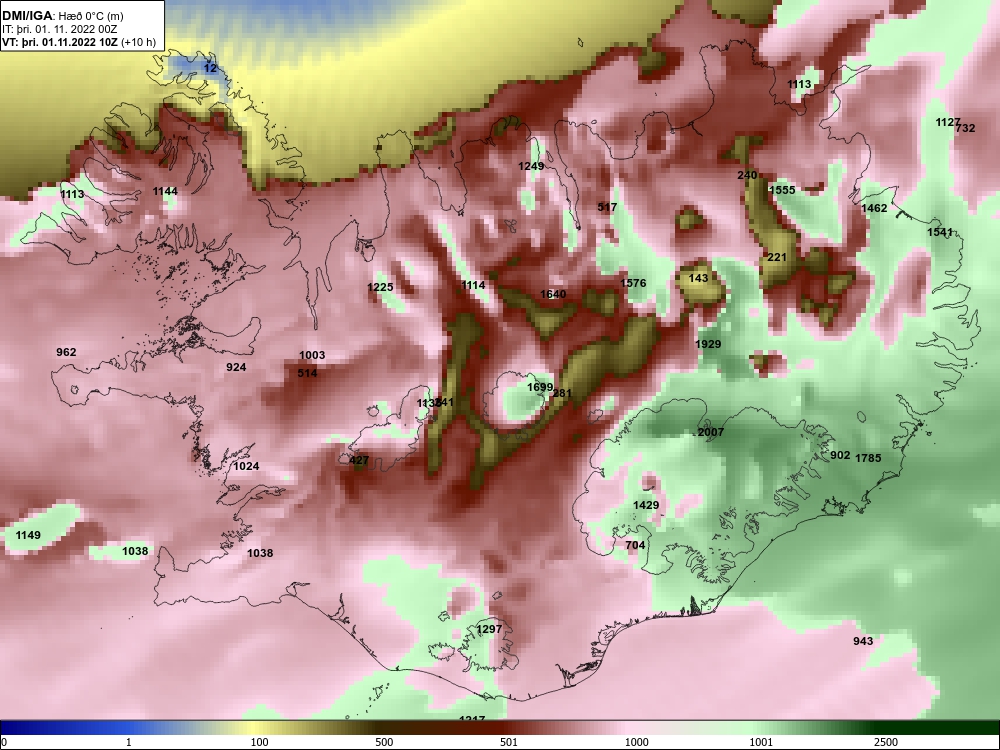Click the value 1541
This screenshot has height=750, width=1000.
pyautogui.click(x=939, y=232)
